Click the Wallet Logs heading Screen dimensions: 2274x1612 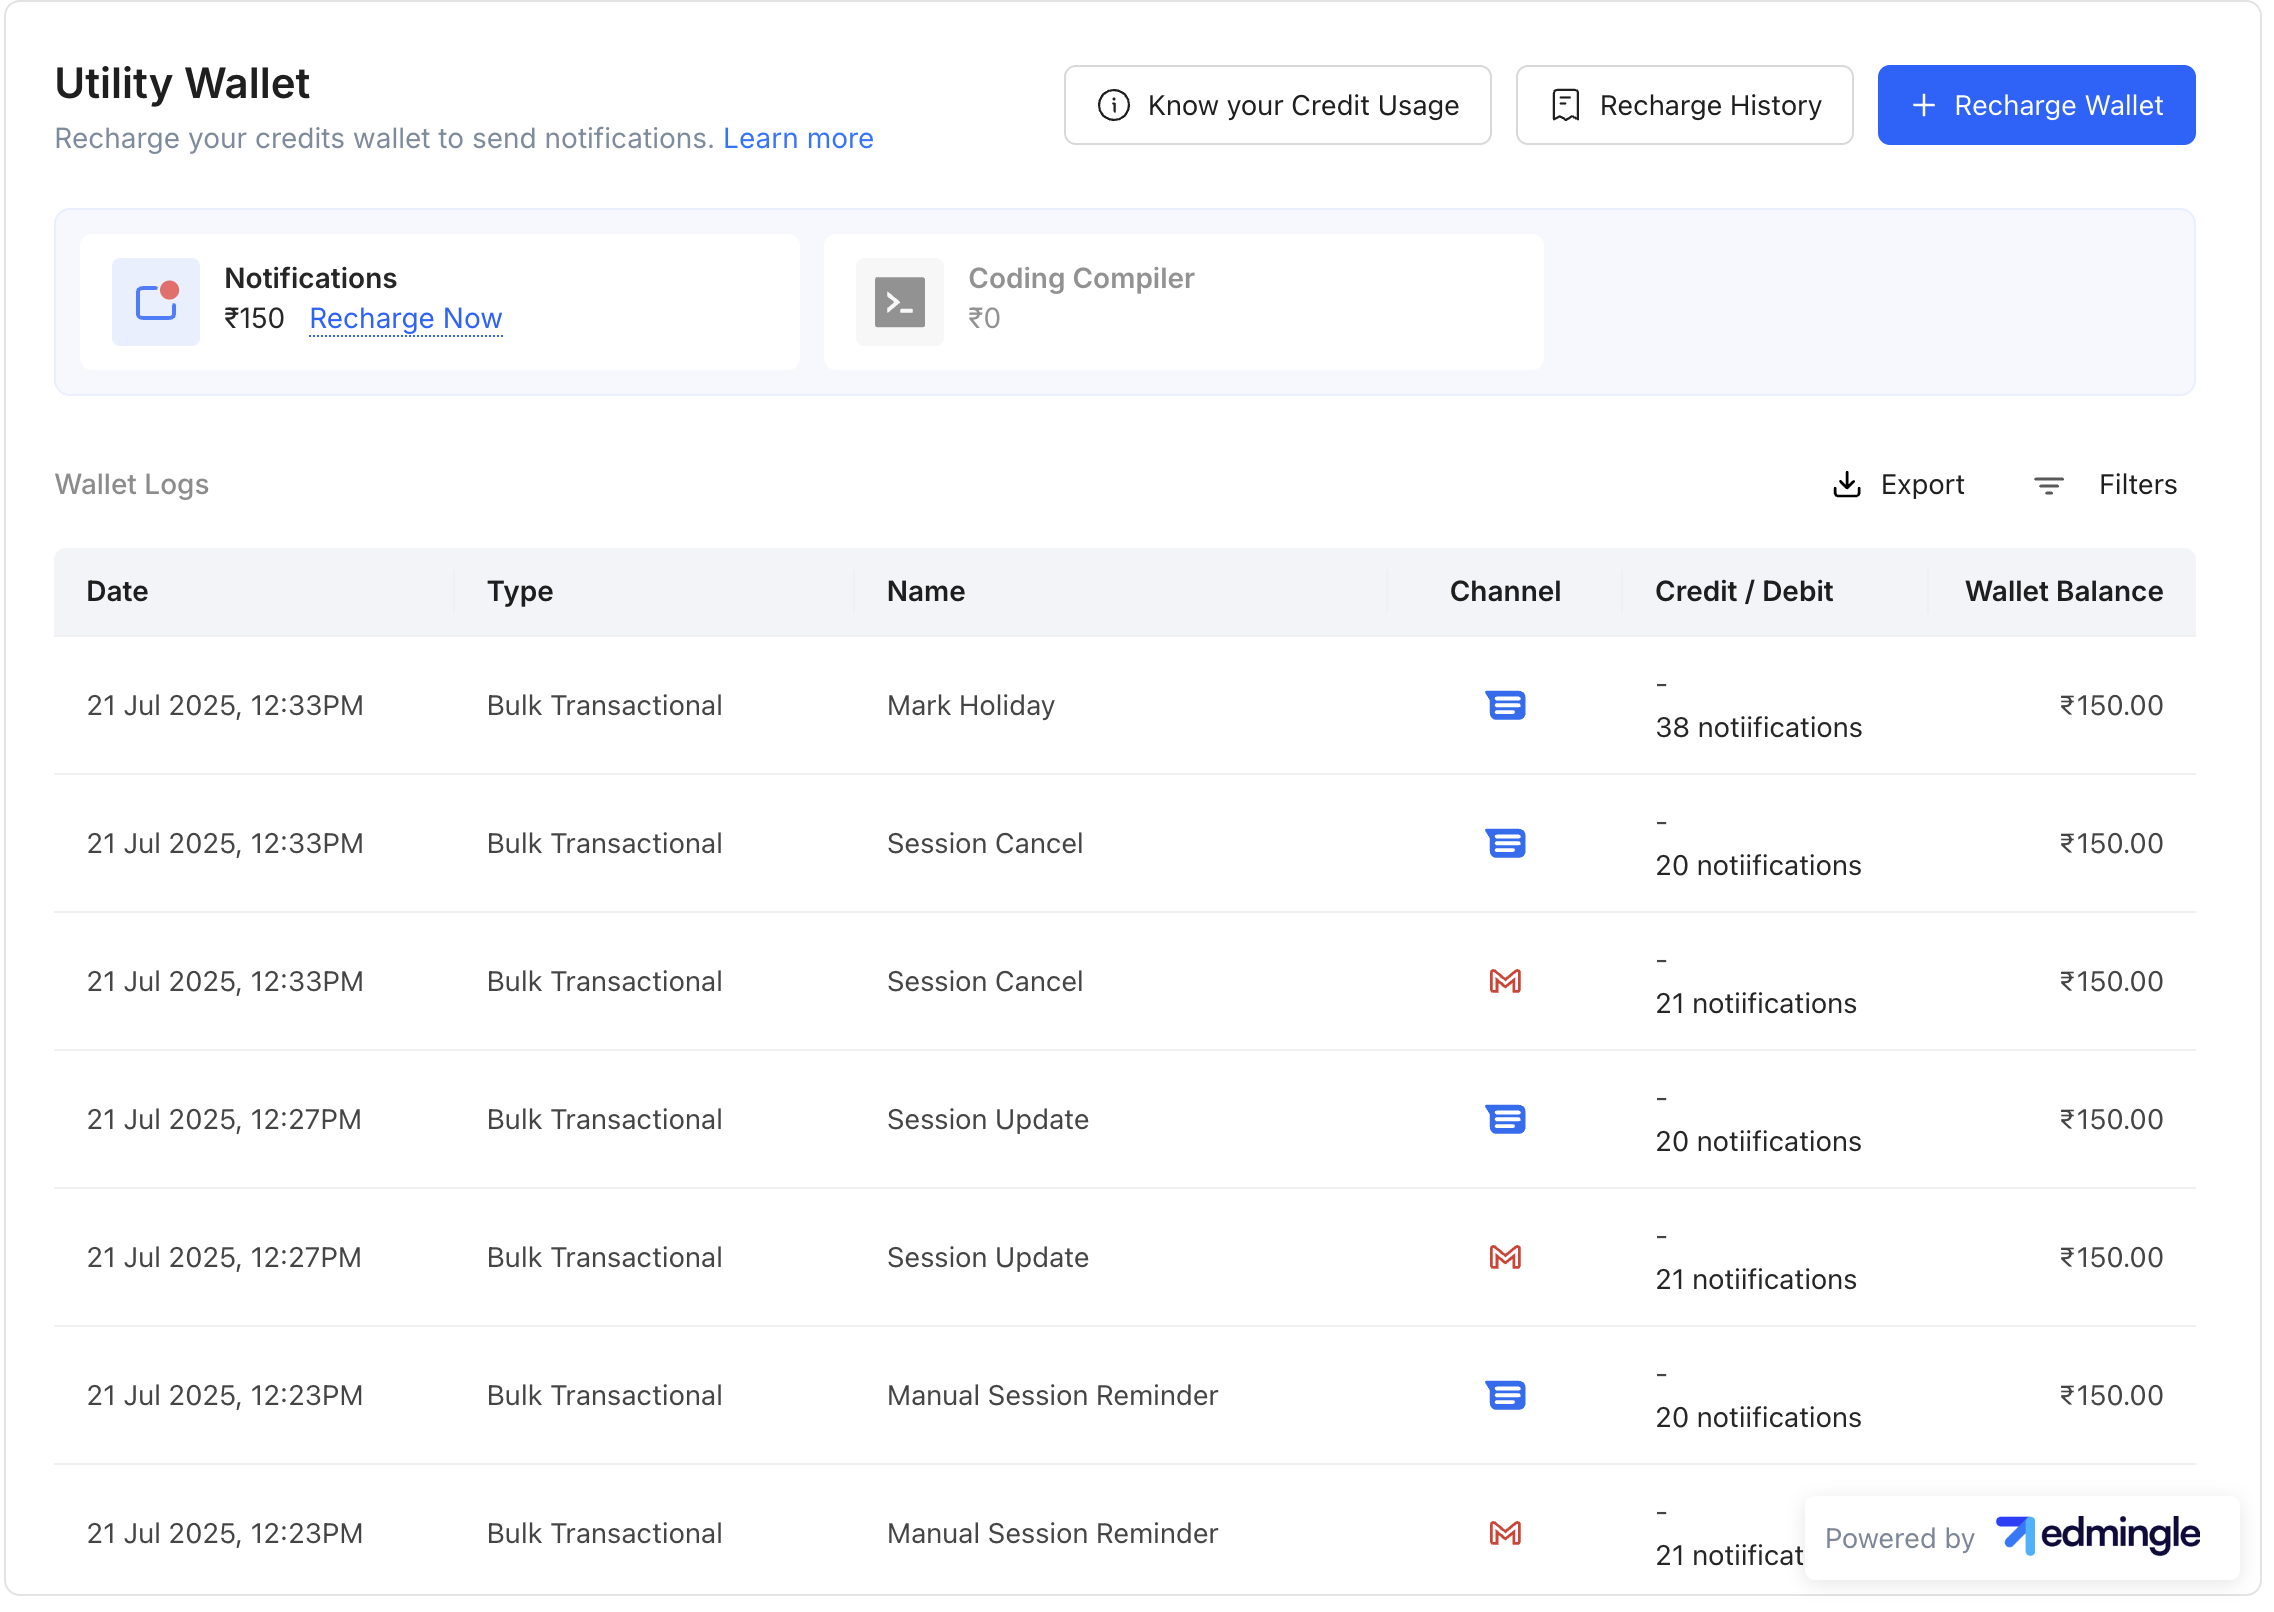pos(132,484)
